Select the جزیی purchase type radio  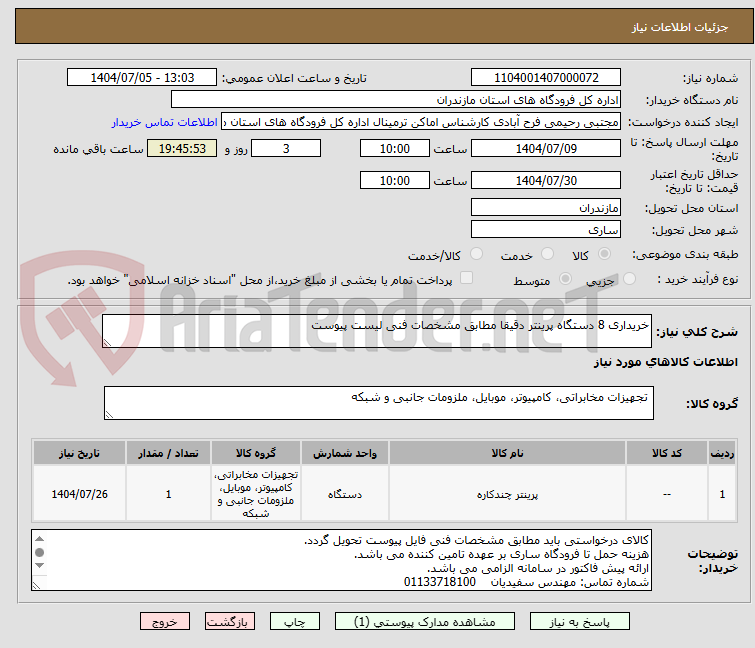[x=629, y=279]
